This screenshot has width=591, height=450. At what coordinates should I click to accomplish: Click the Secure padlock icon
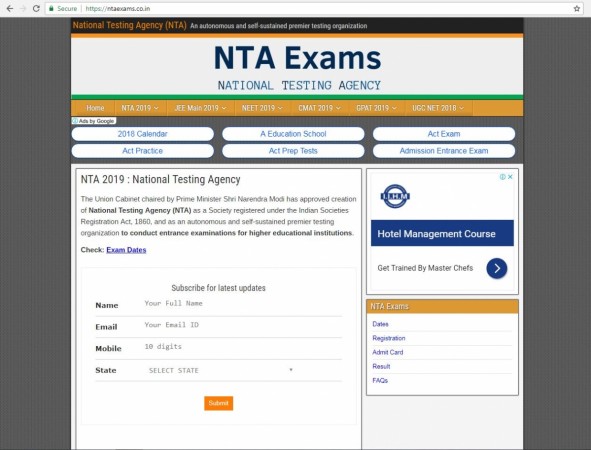click(x=51, y=8)
